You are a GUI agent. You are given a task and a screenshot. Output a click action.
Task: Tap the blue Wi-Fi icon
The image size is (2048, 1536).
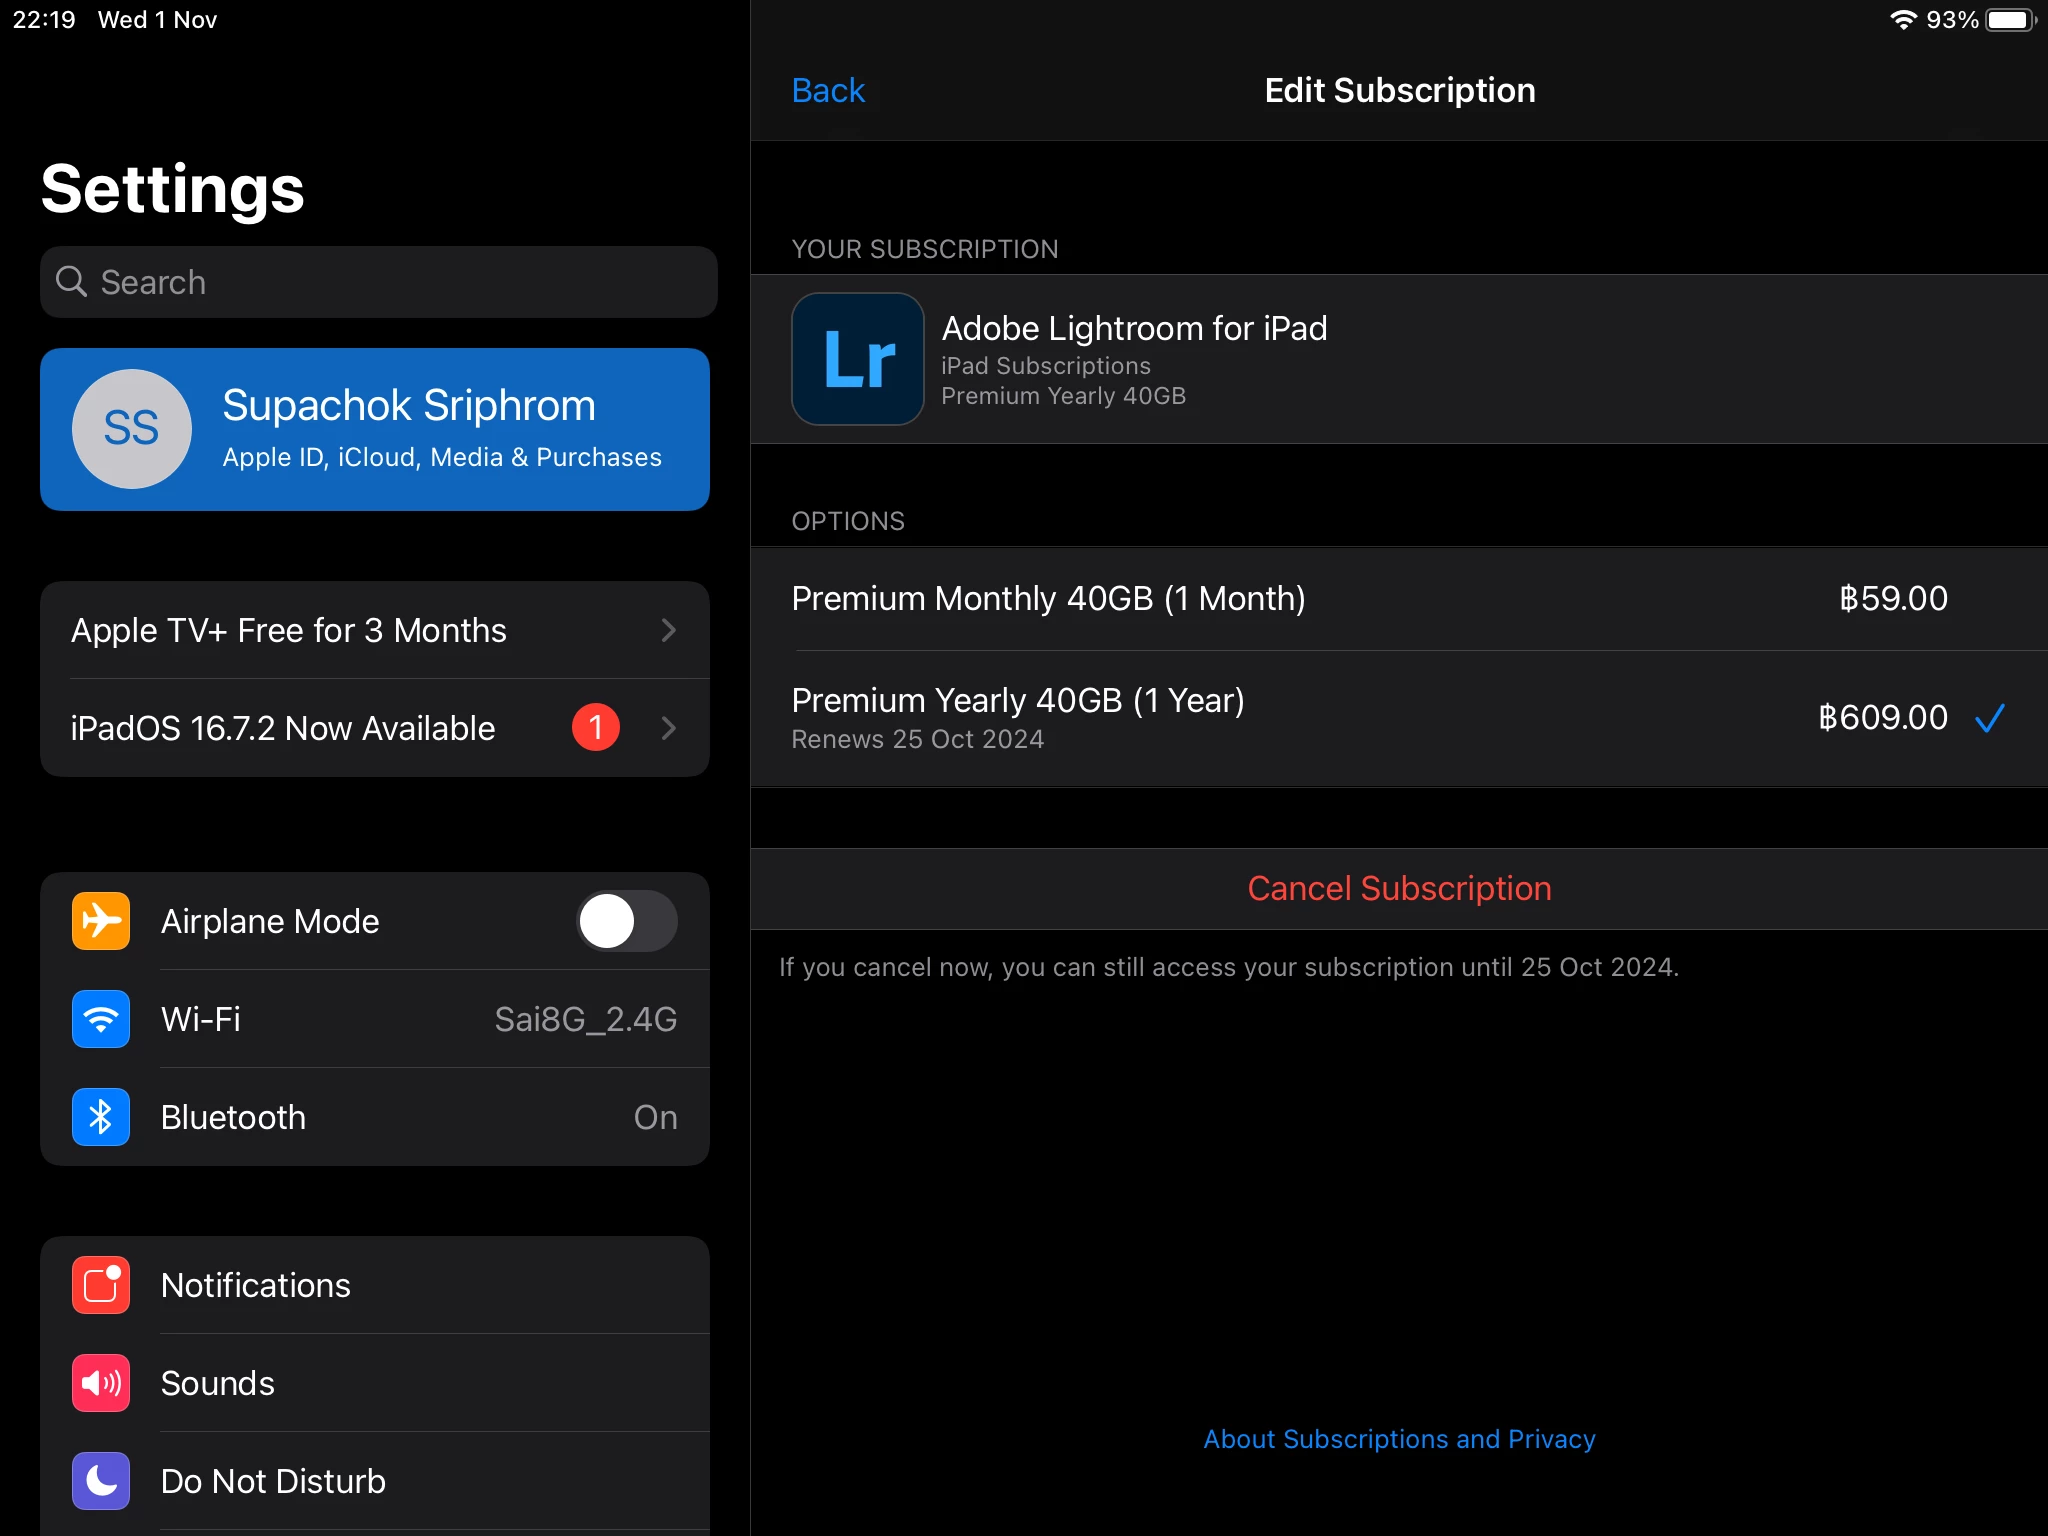click(x=101, y=1018)
